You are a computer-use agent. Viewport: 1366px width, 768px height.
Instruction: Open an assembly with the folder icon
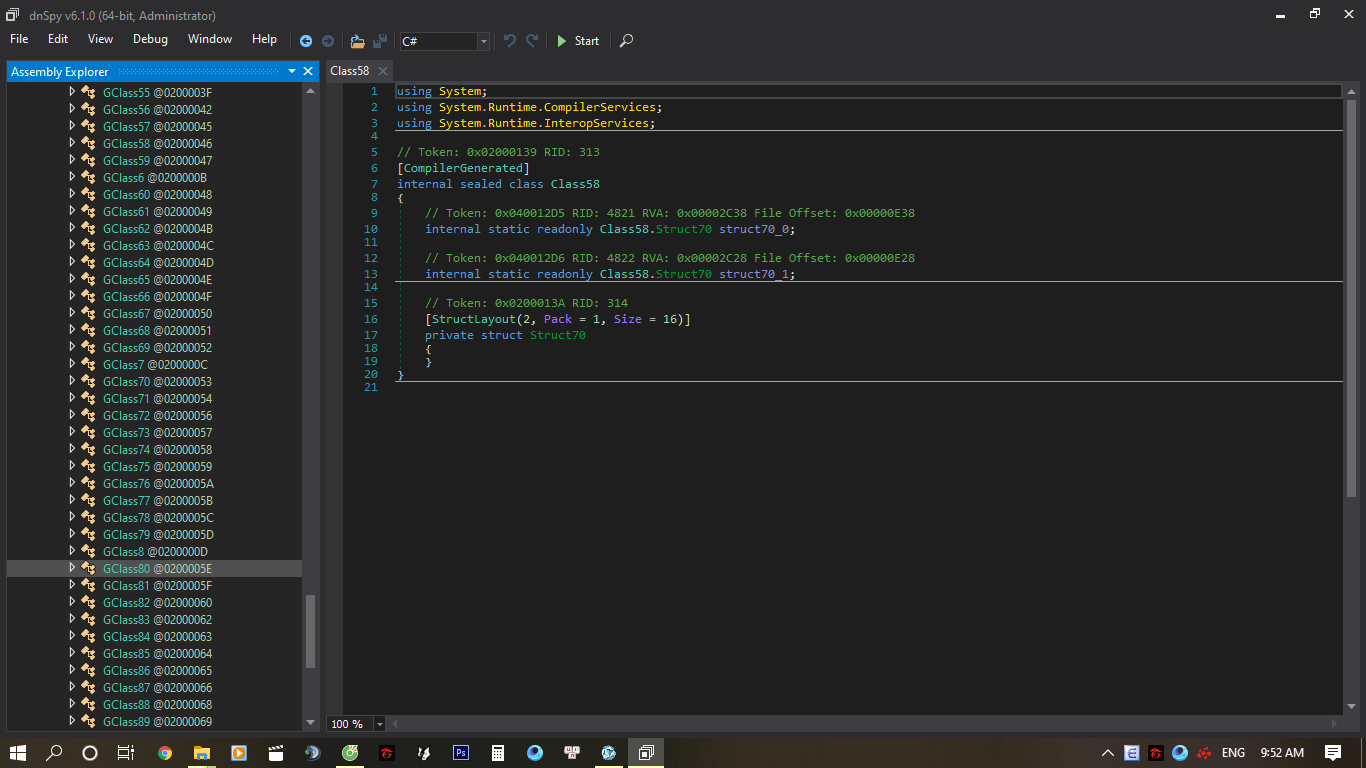click(357, 41)
